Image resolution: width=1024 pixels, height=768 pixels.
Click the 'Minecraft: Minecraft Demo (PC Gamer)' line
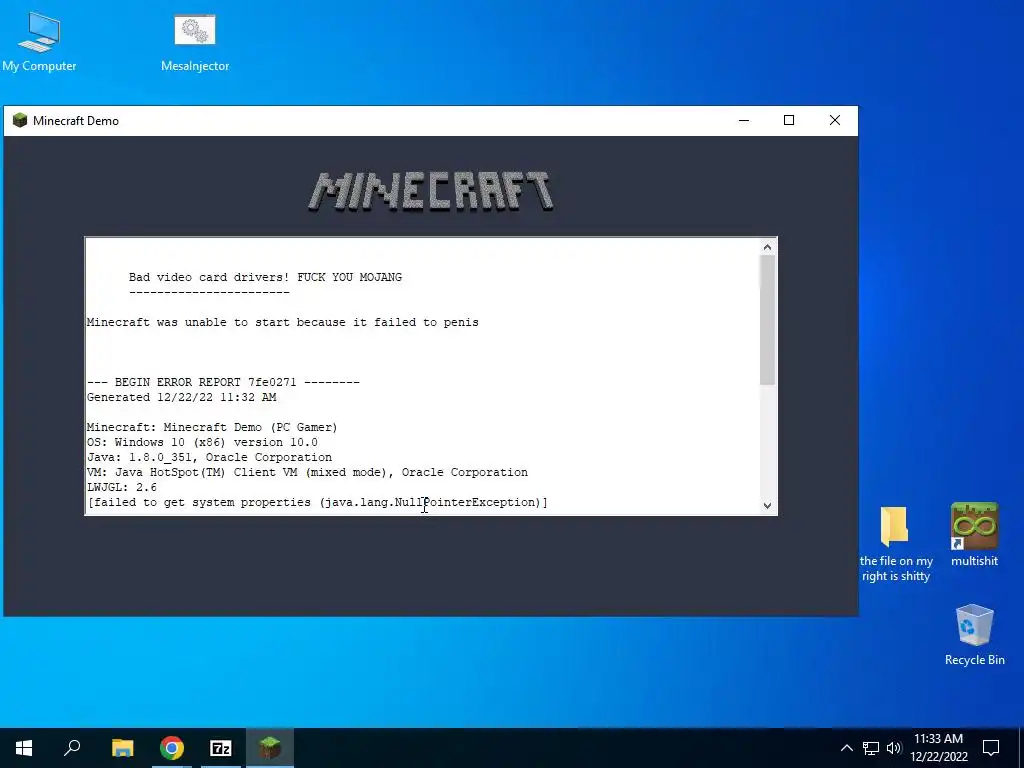pos(212,427)
